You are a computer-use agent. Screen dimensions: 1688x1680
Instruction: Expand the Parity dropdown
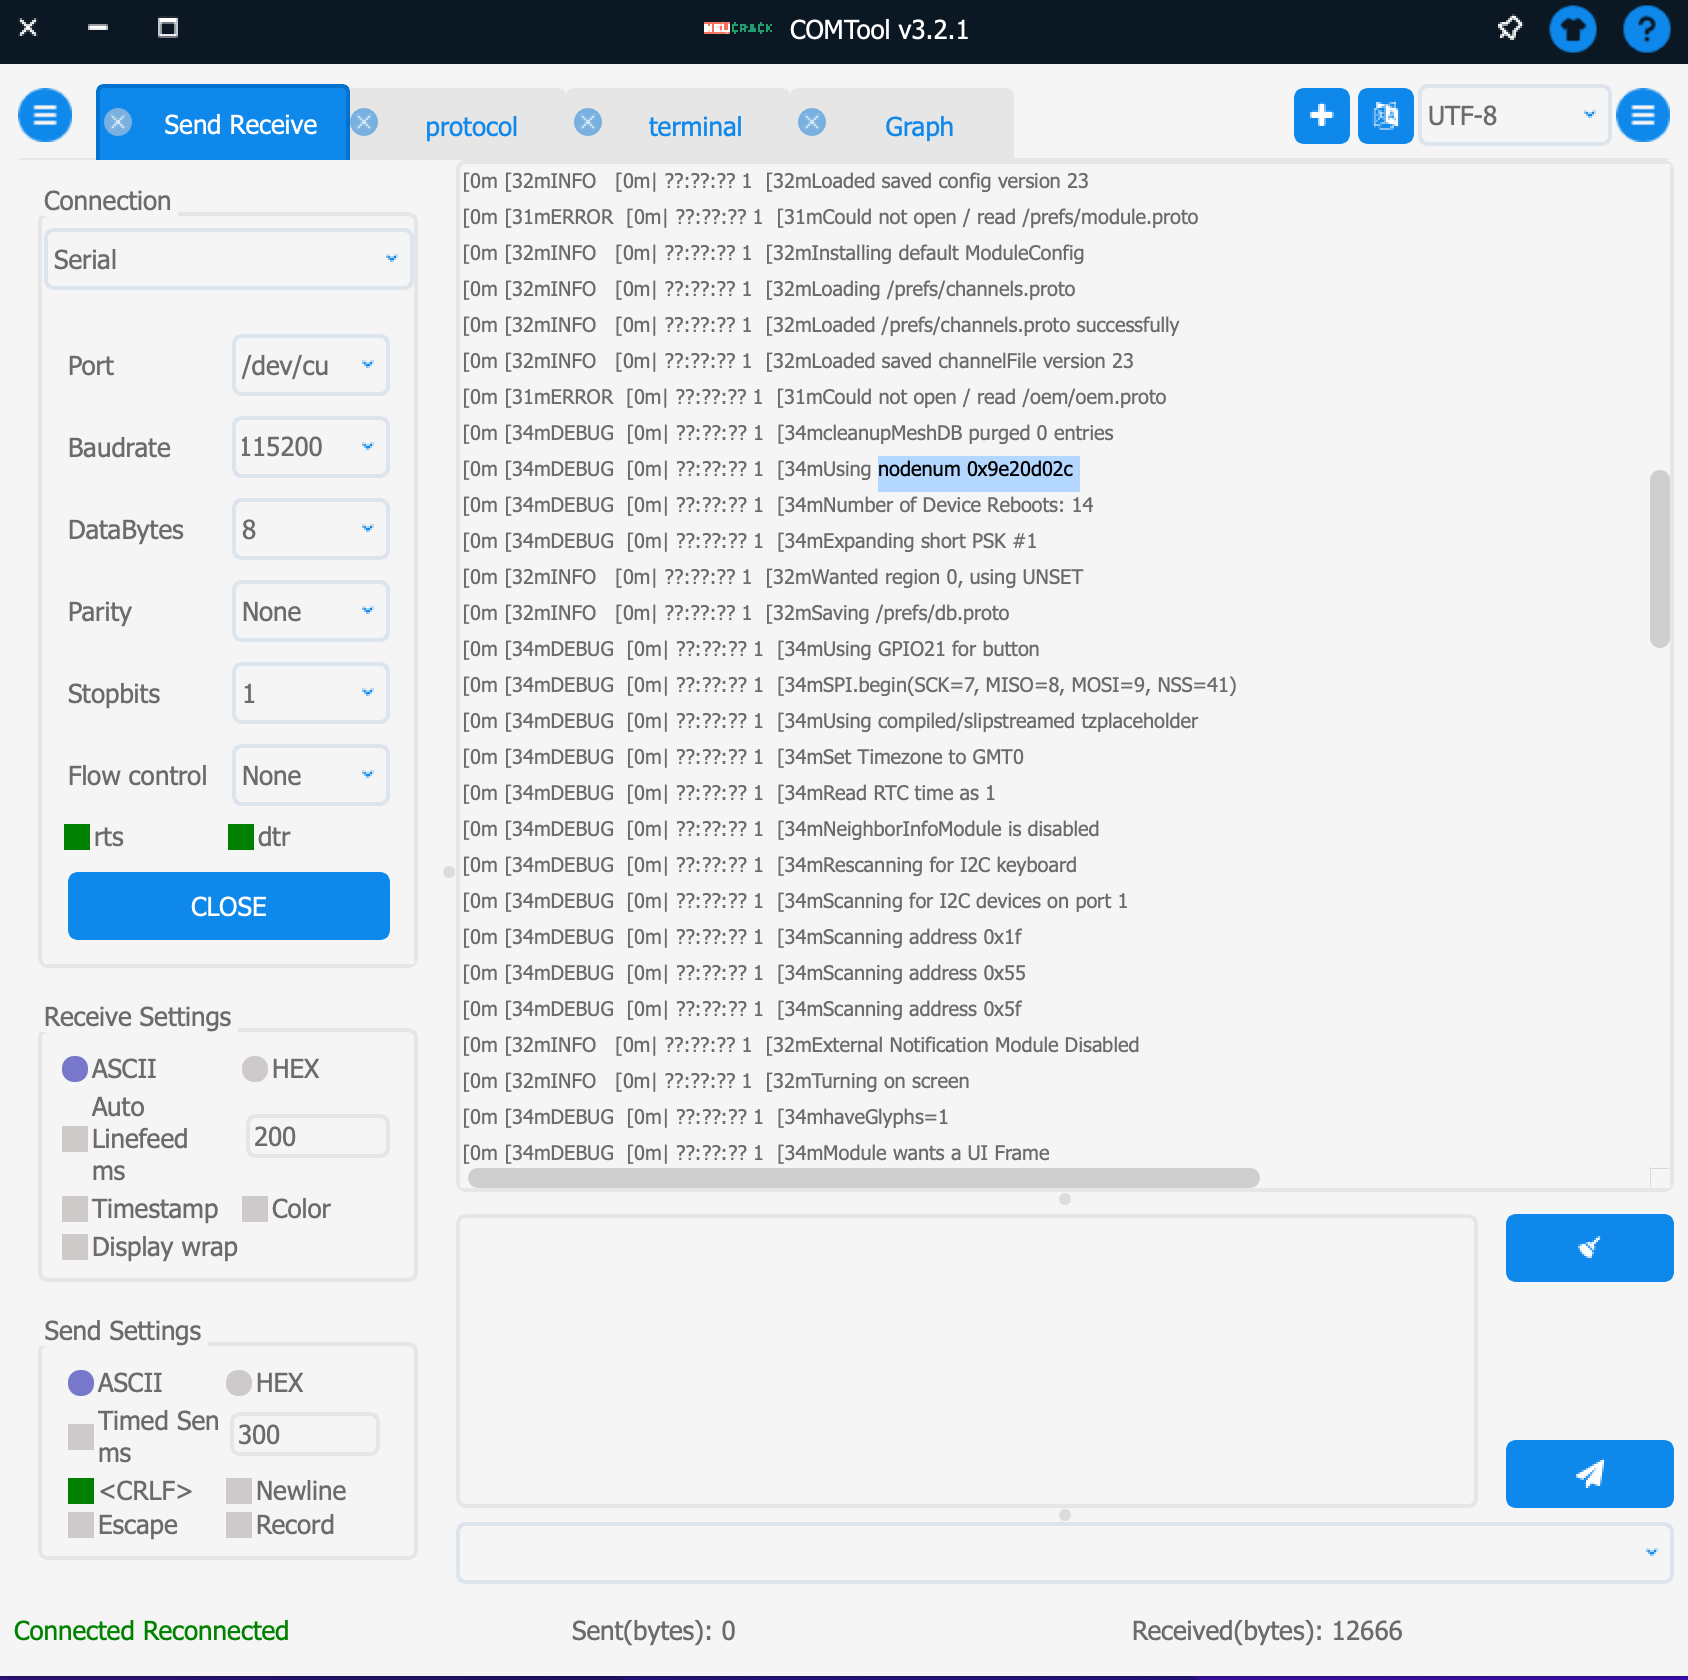[310, 612]
